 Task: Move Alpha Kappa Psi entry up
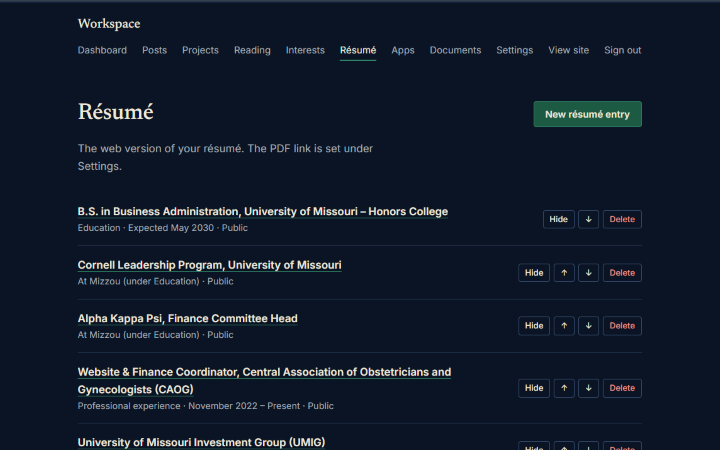[x=564, y=326]
